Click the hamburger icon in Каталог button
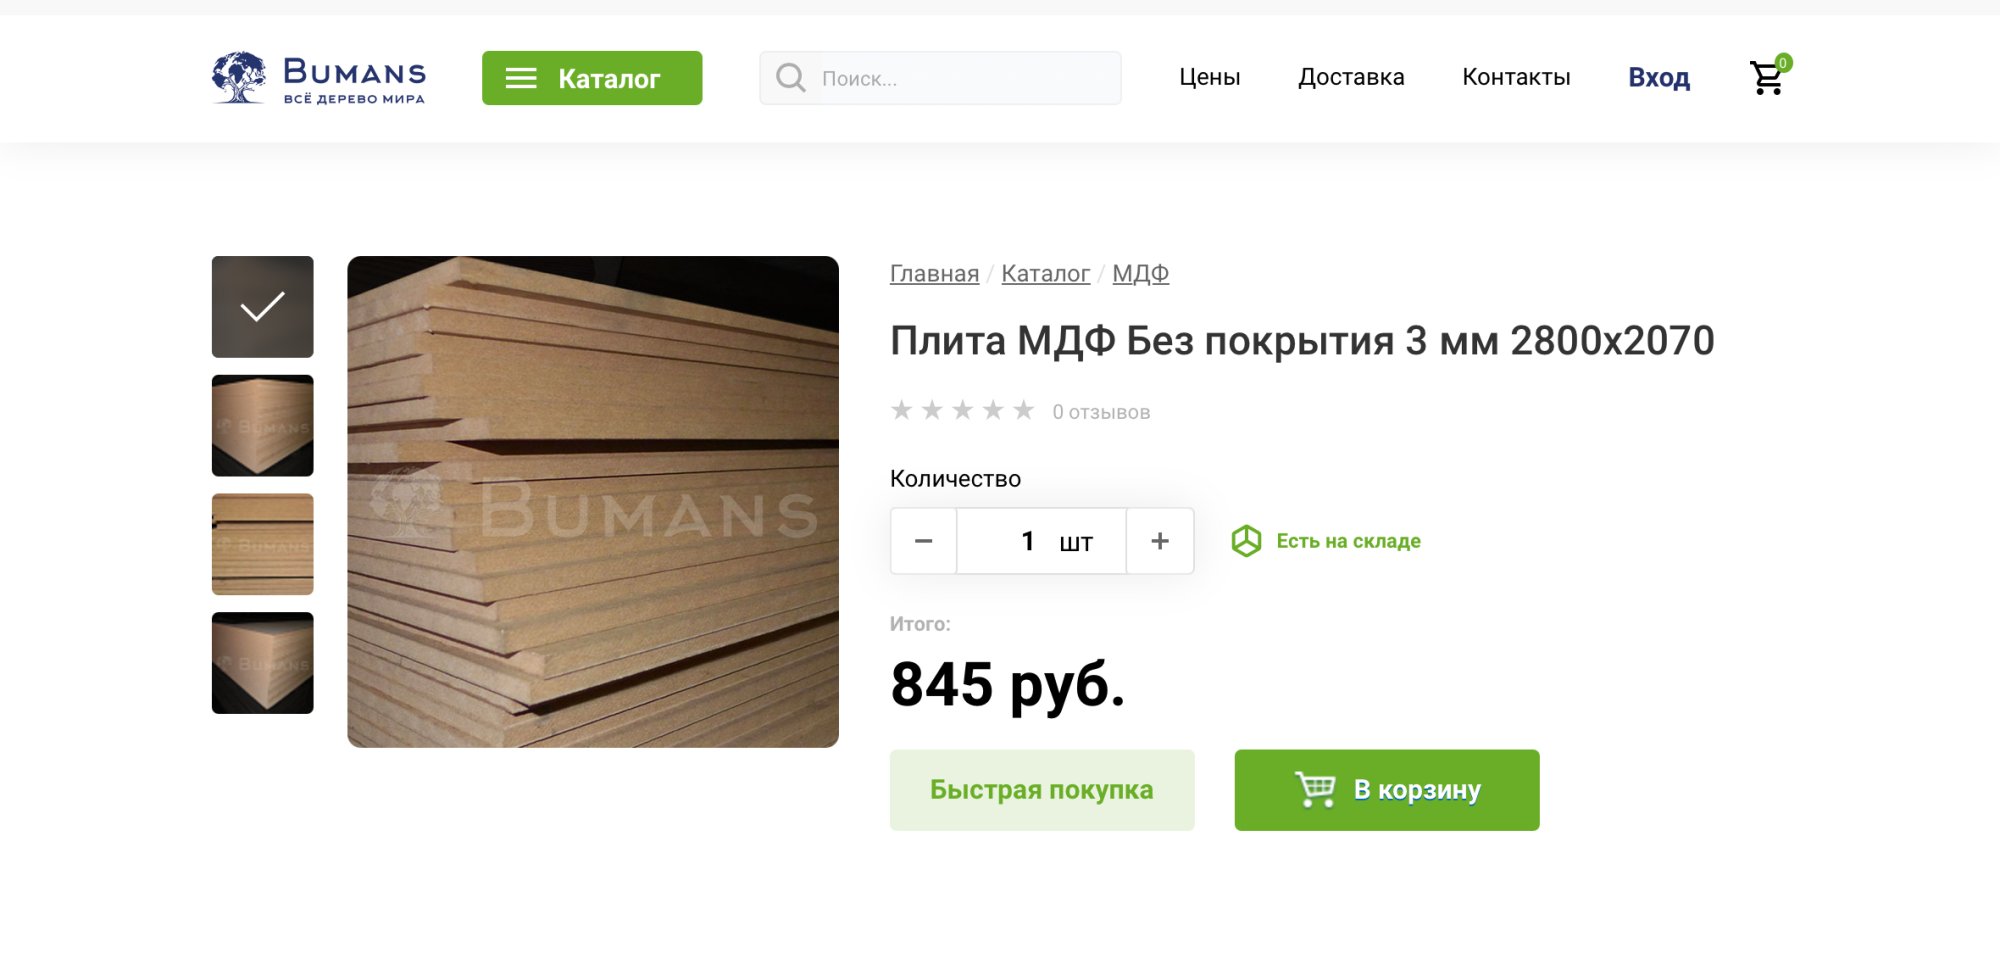 (x=521, y=78)
